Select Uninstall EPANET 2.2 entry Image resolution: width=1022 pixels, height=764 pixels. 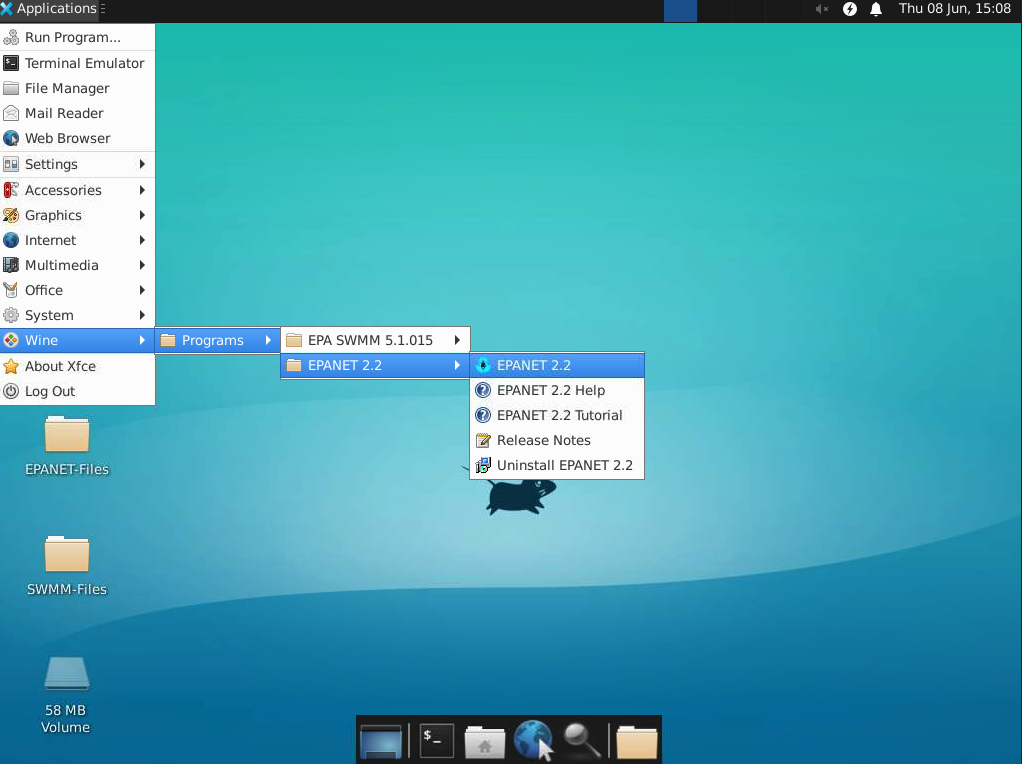click(557, 465)
